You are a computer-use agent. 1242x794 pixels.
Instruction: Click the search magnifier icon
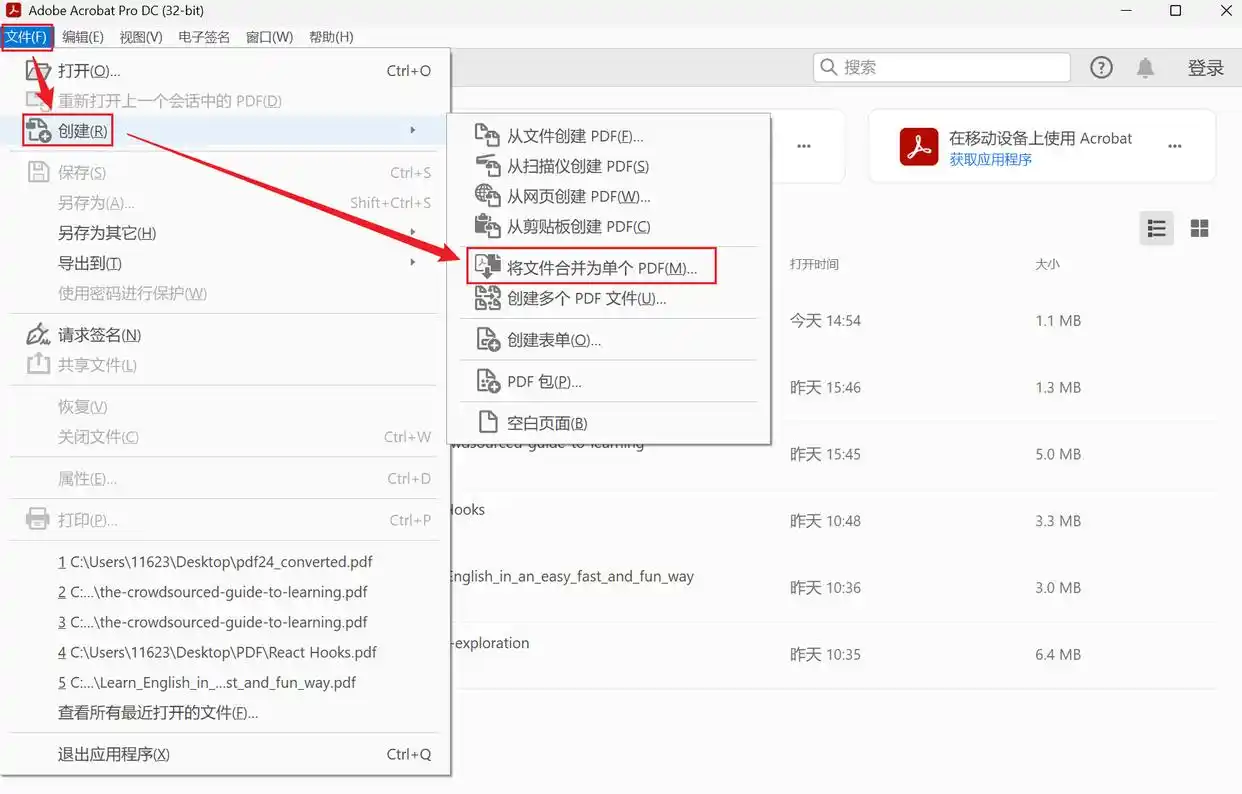point(828,67)
